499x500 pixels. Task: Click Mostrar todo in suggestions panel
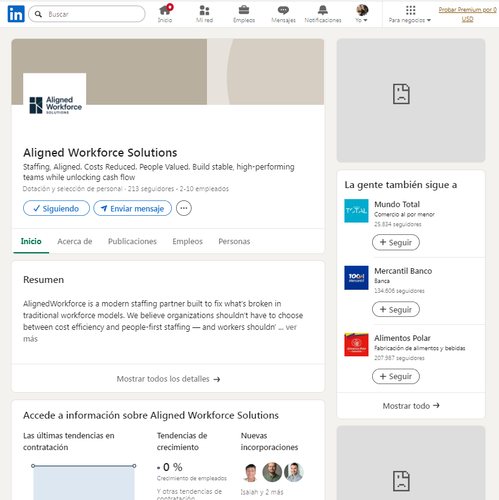pos(411,406)
